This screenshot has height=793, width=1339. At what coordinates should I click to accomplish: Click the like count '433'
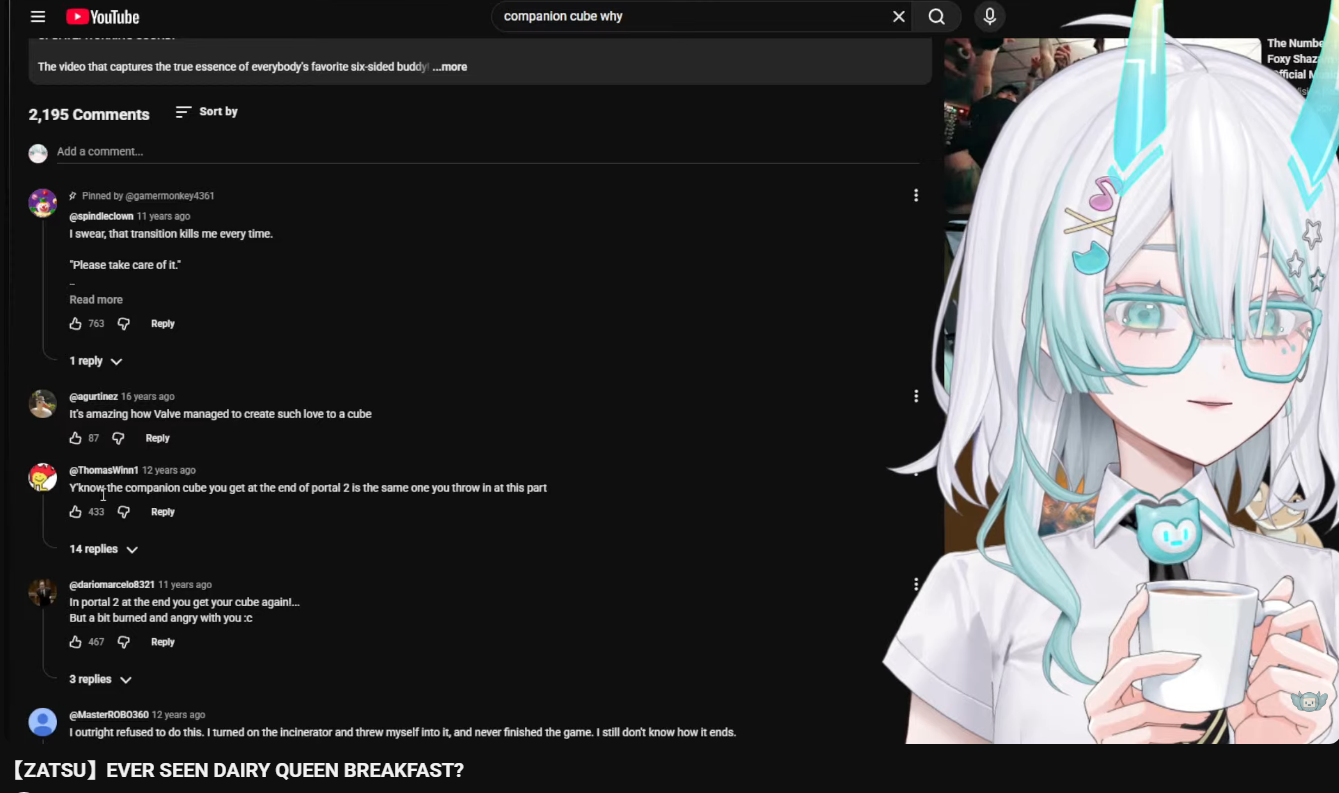pos(96,512)
